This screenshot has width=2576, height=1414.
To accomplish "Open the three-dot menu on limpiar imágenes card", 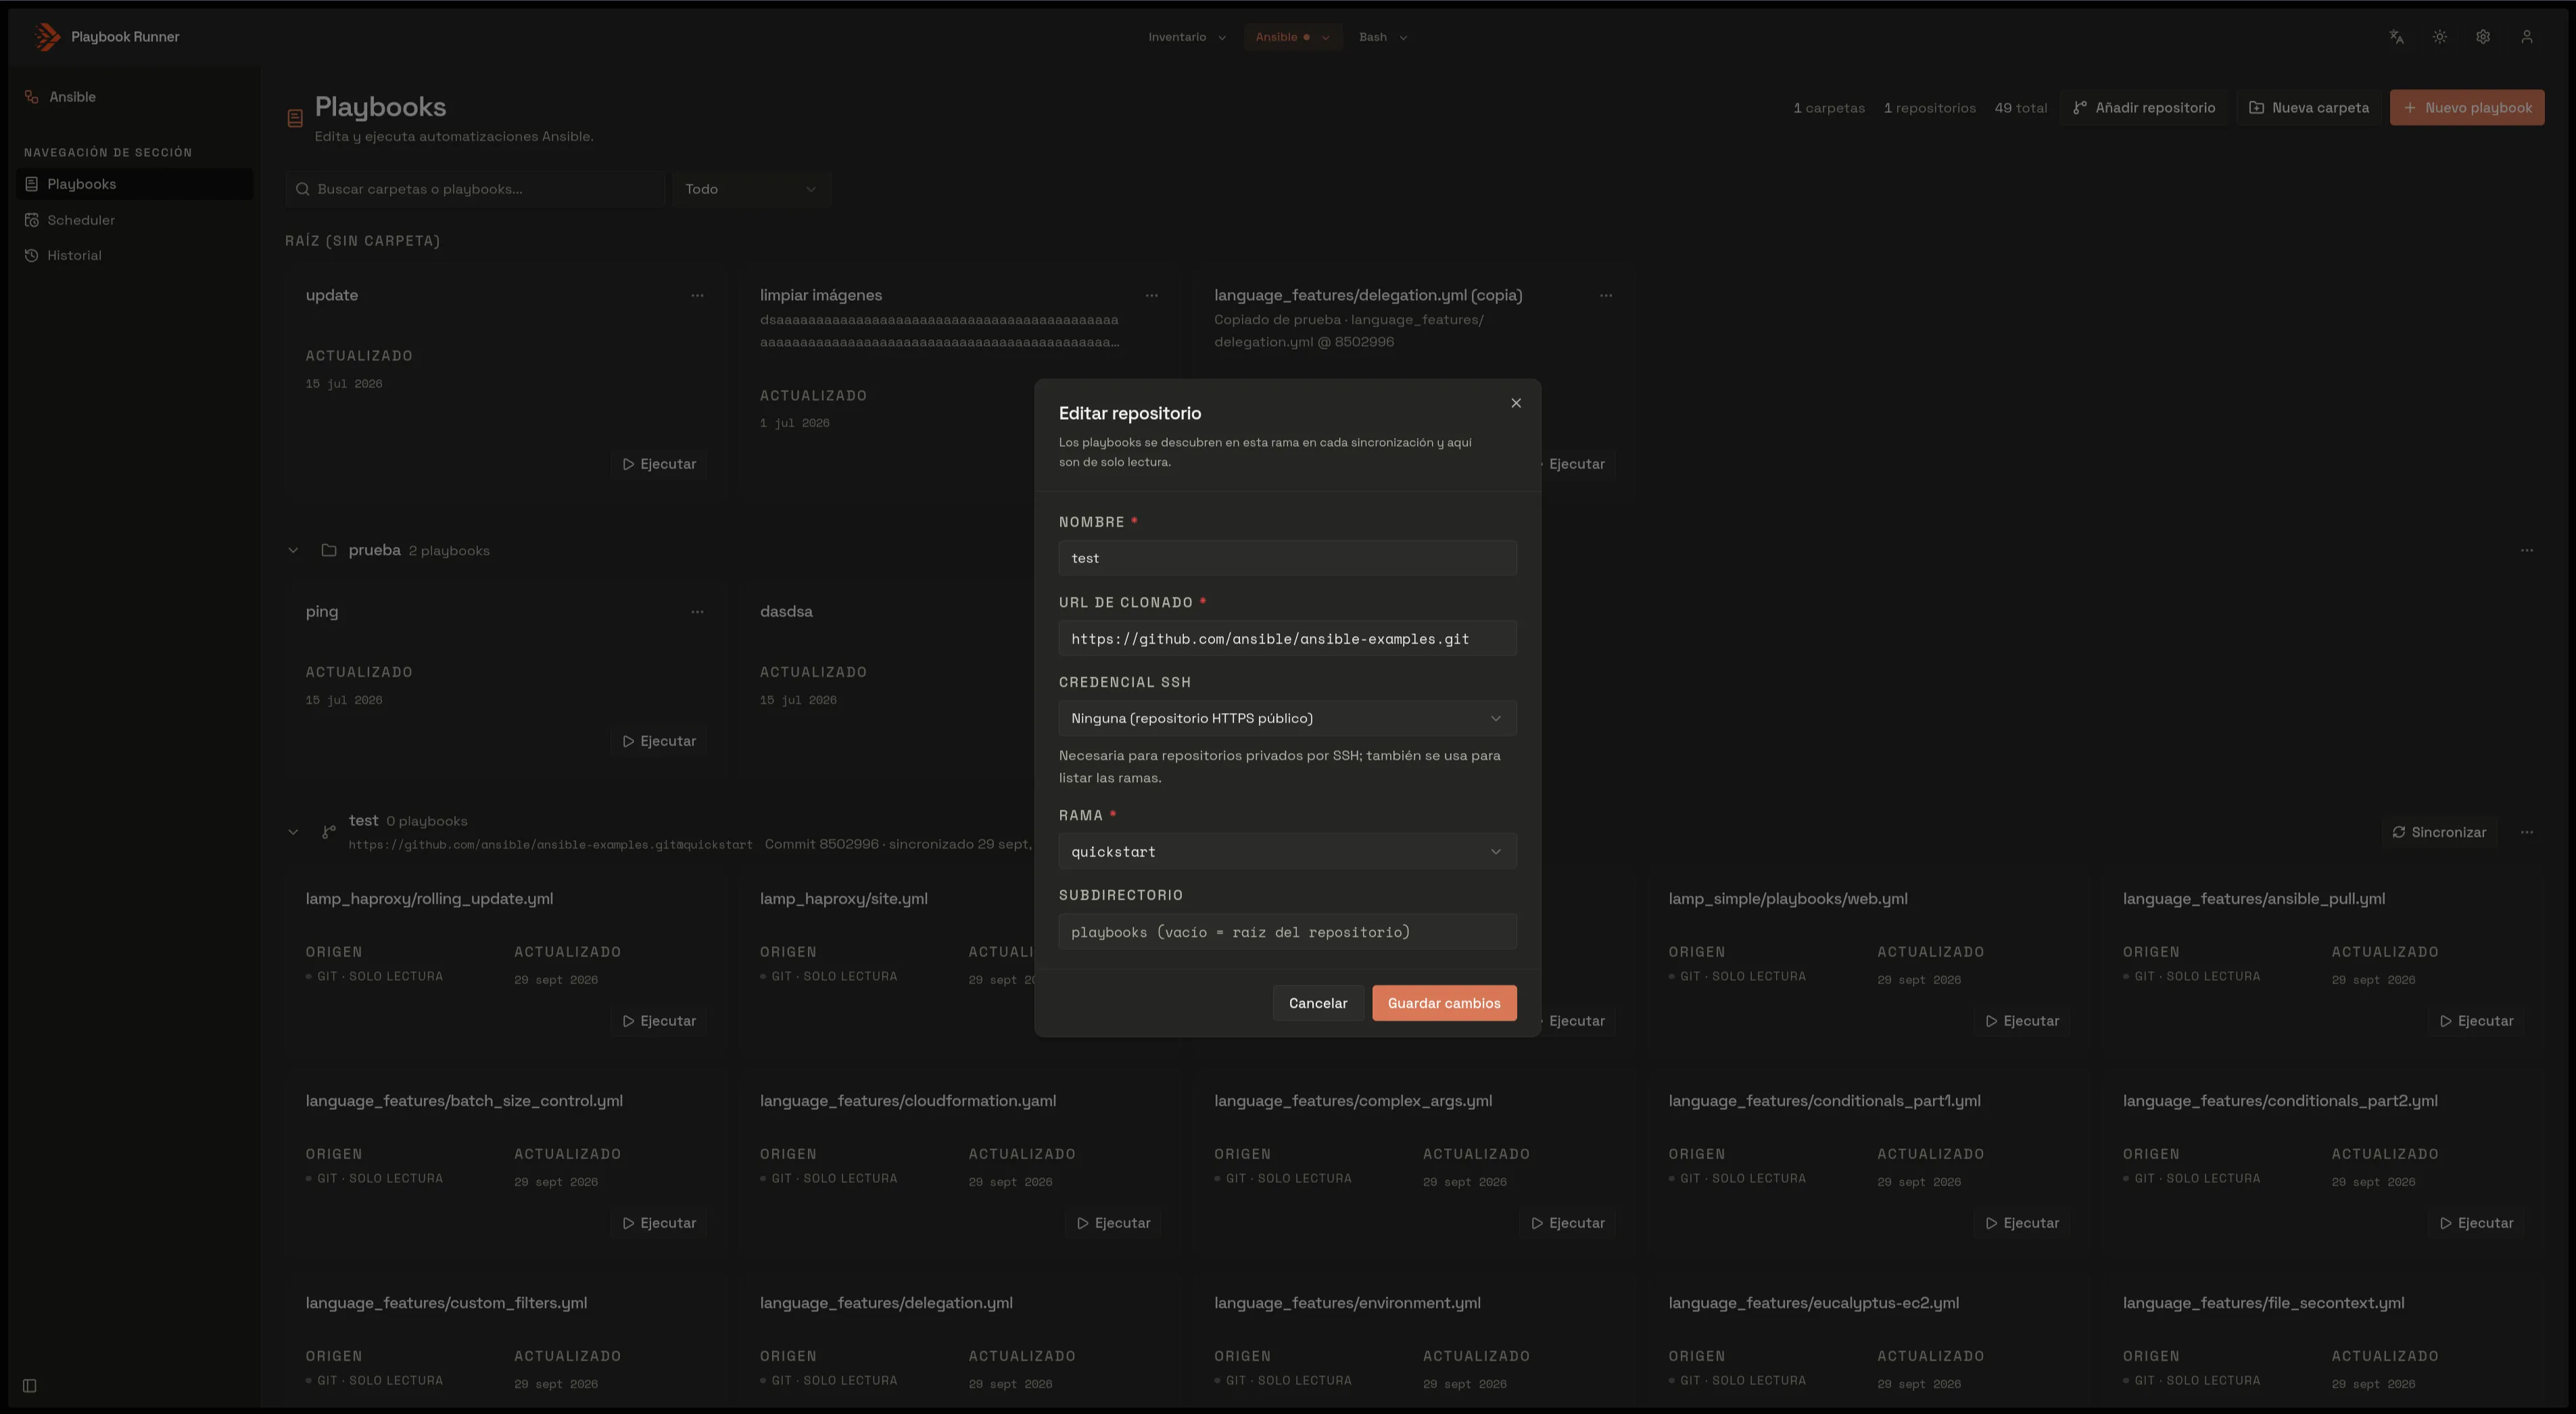I will pos(1151,295).
